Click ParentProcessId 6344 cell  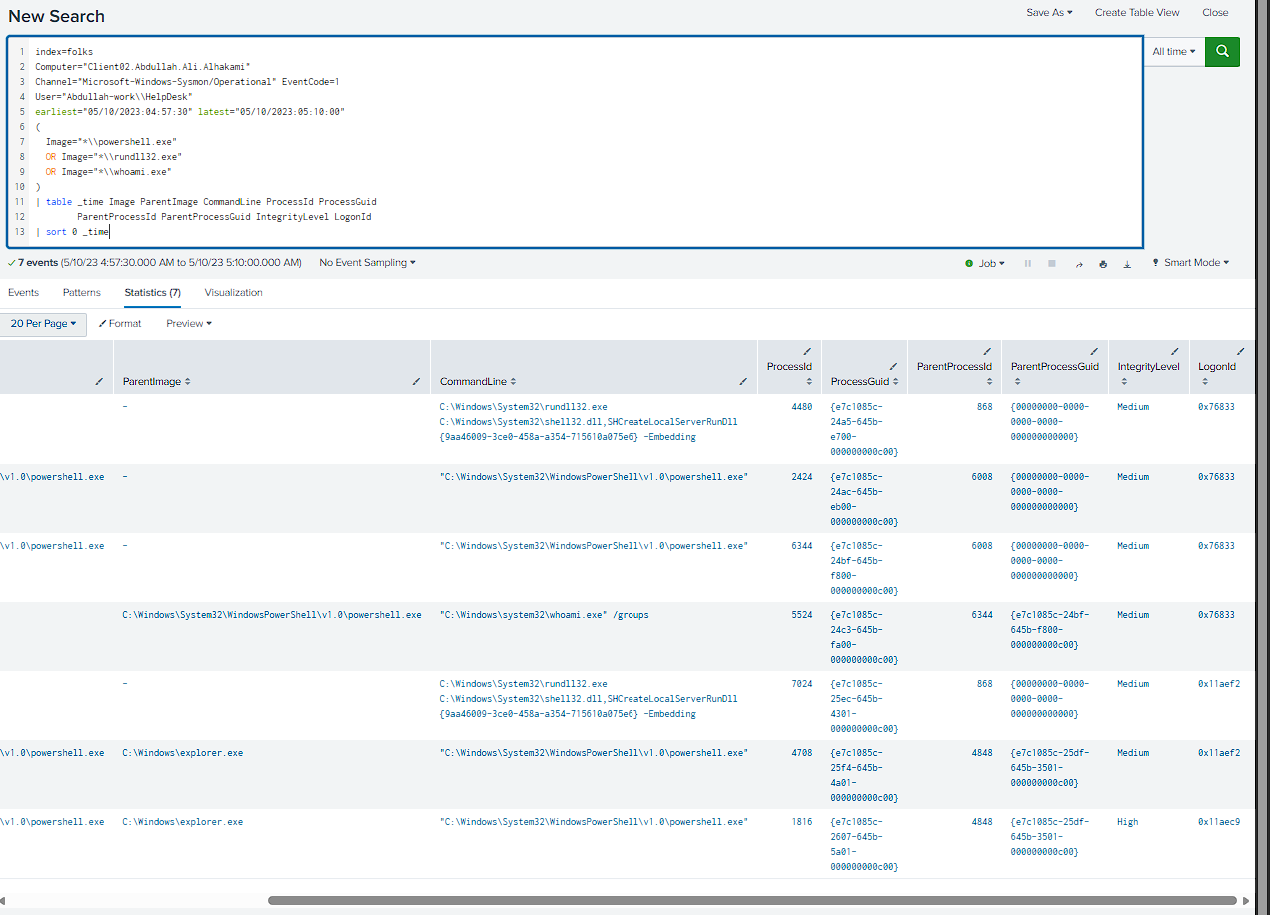(982, 615)
